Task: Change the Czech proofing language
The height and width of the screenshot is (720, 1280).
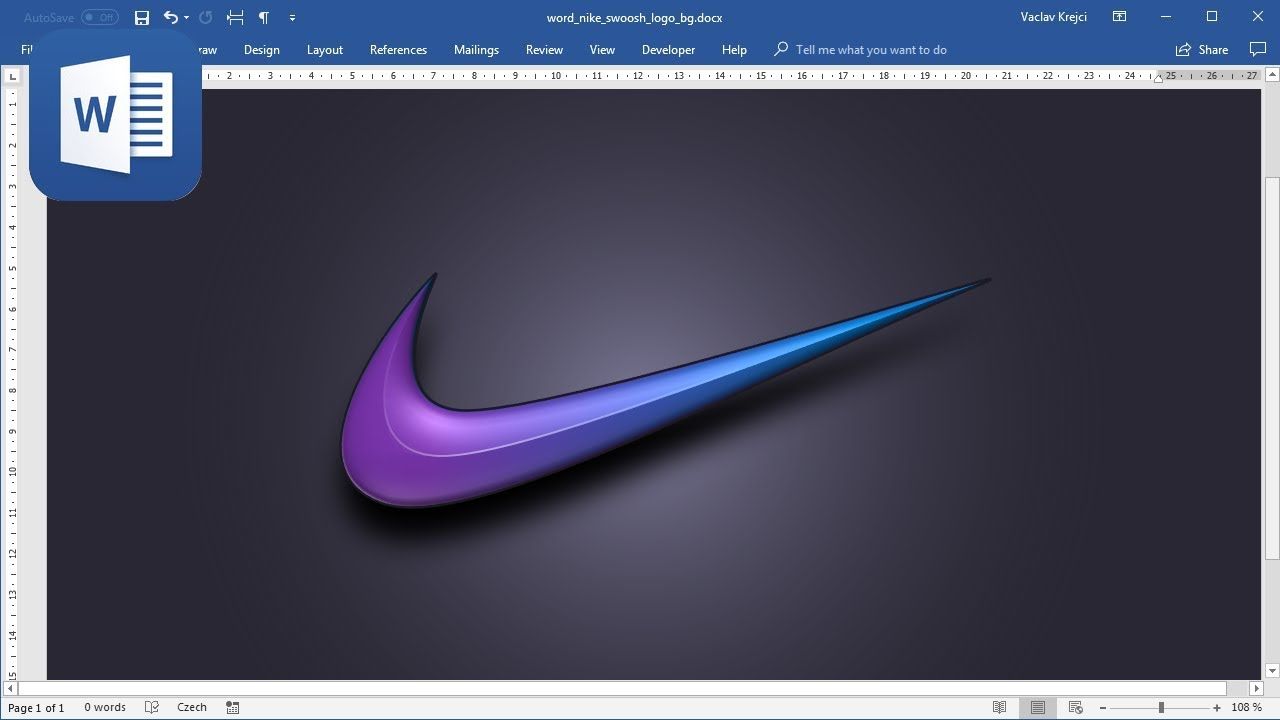Action: 192,707
